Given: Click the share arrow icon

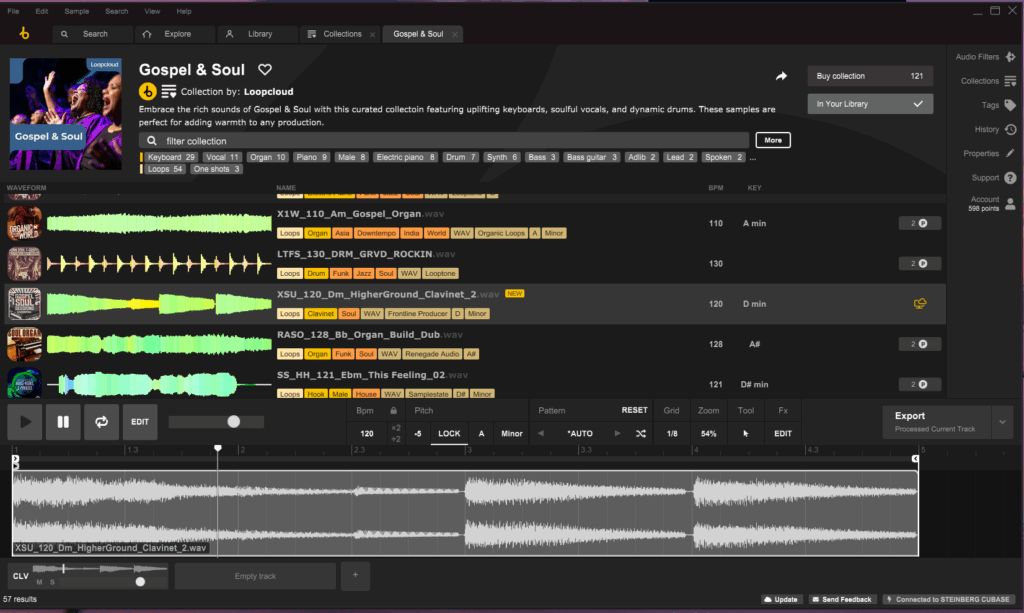Looking at the screenshot, I should click(x=781, y=76).
